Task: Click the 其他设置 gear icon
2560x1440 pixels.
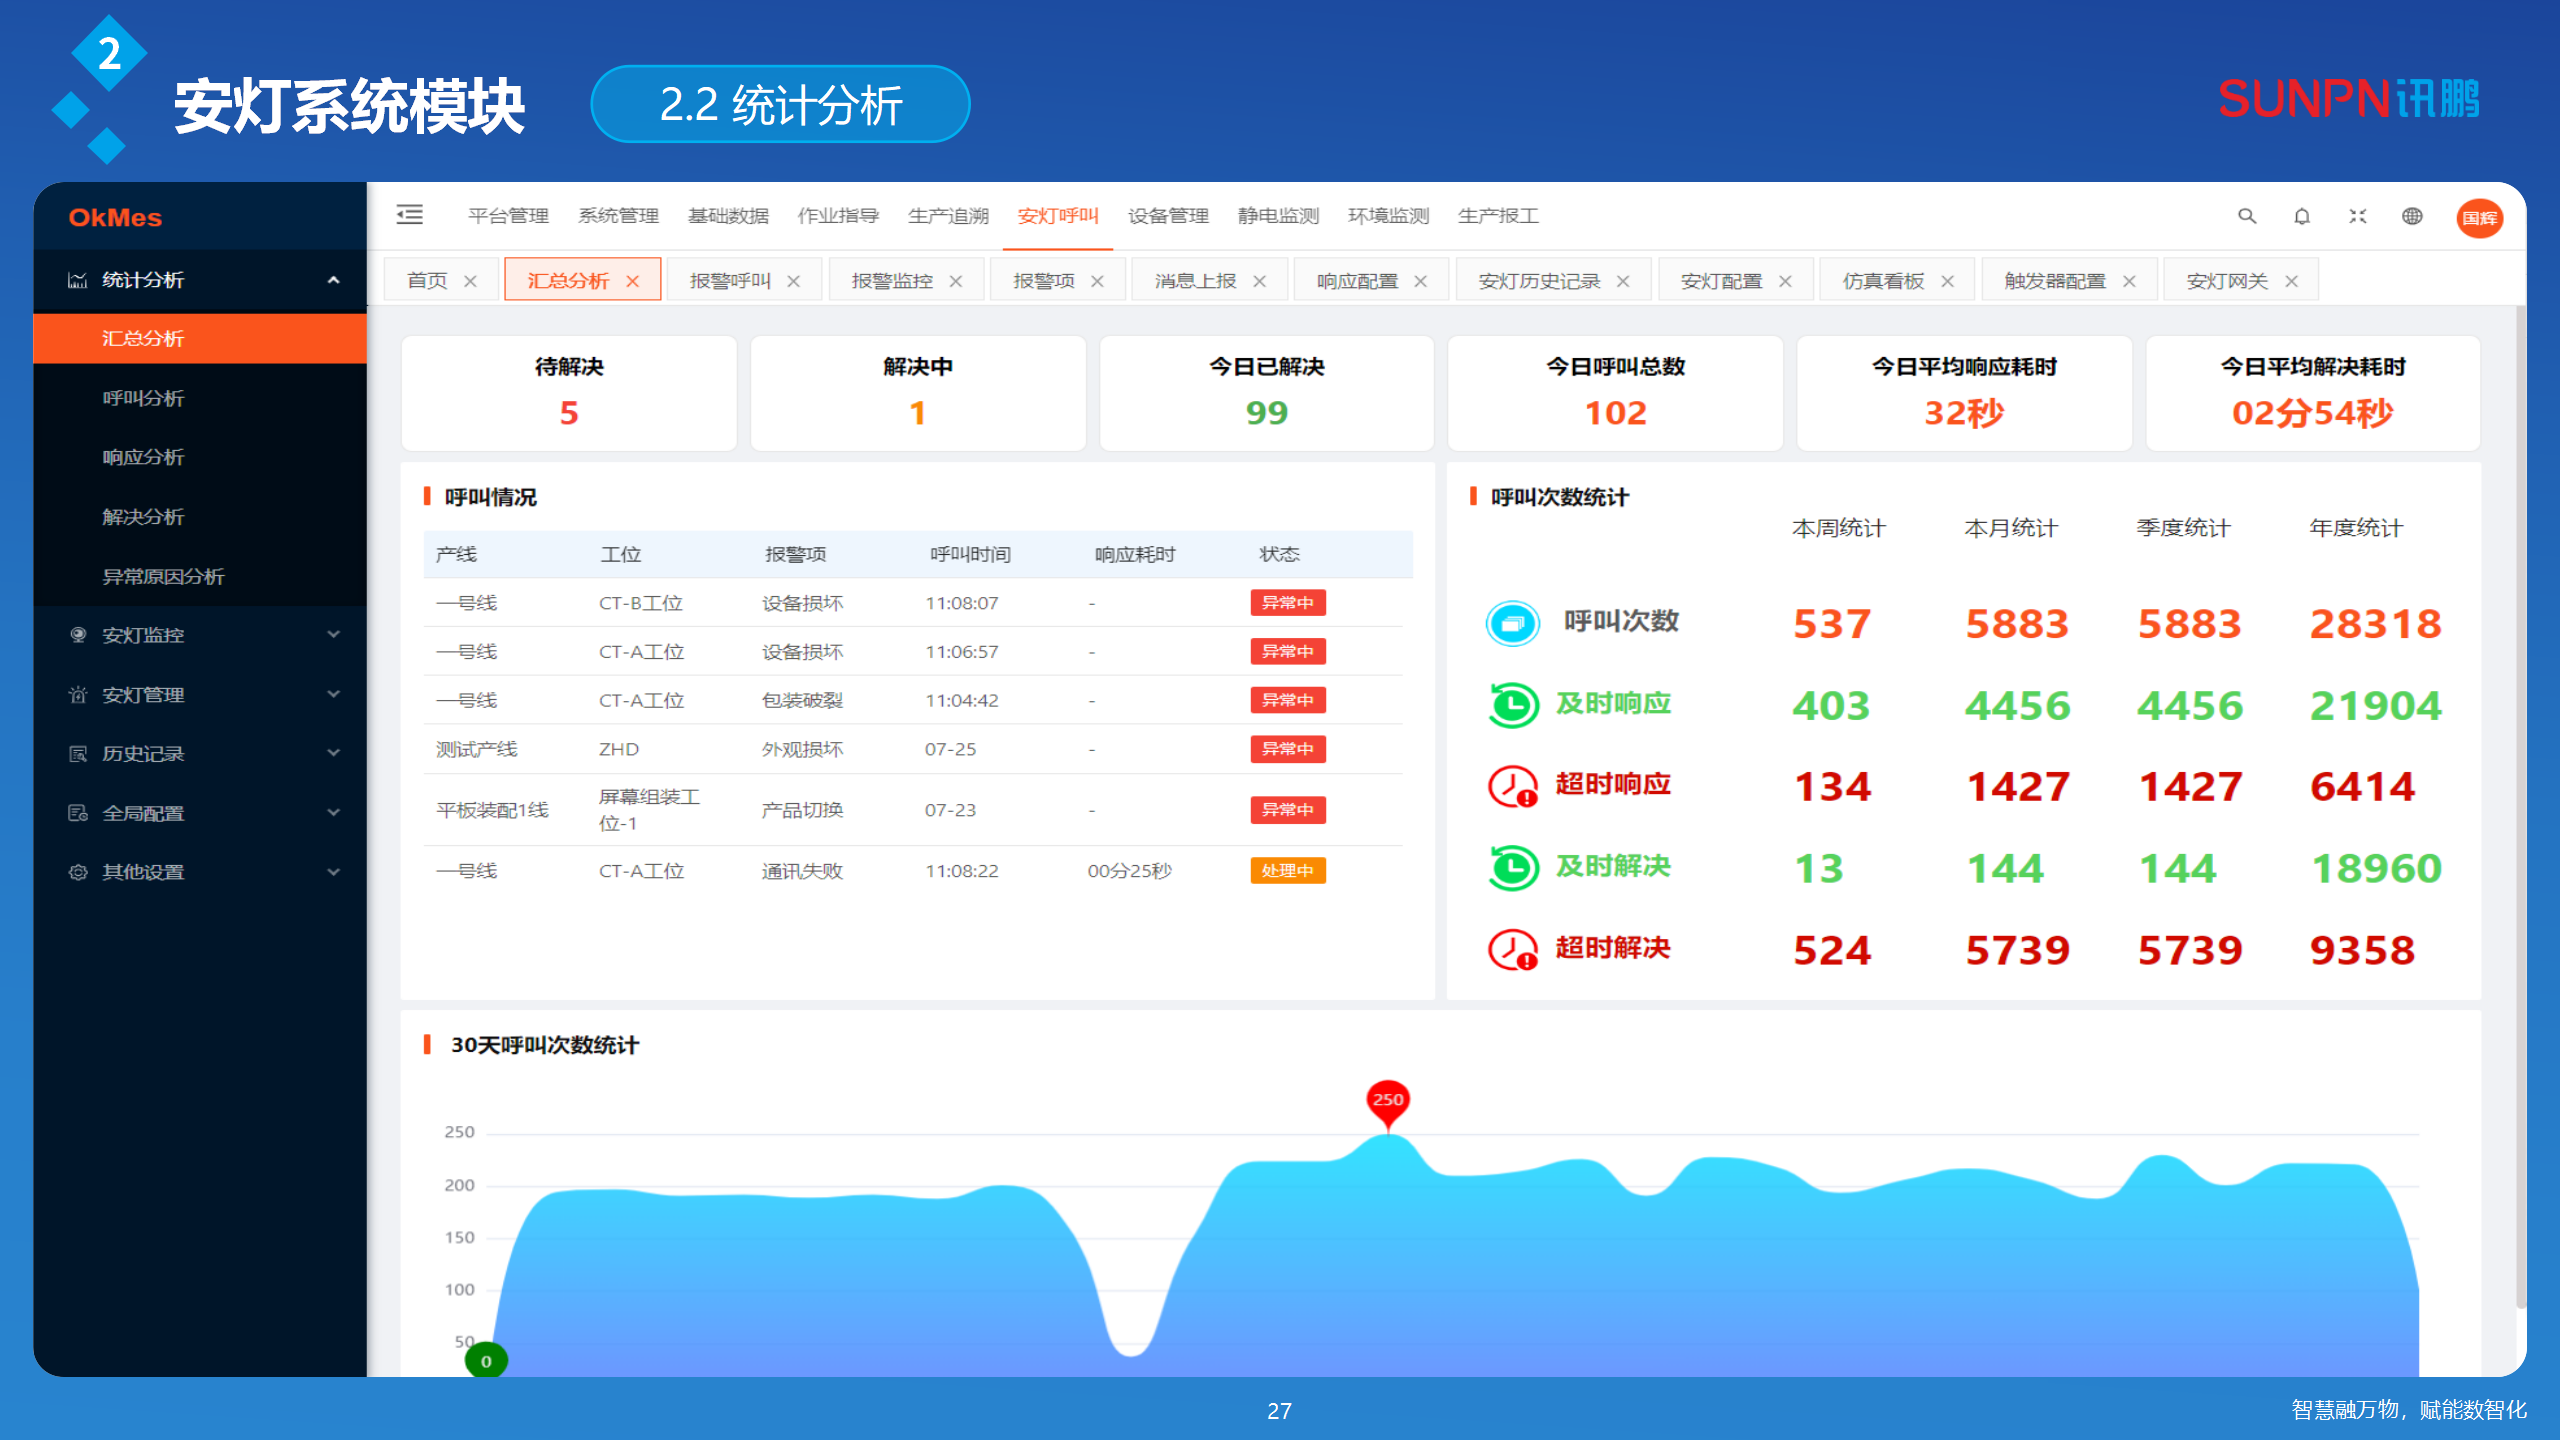Action: [x=78, y=872]
